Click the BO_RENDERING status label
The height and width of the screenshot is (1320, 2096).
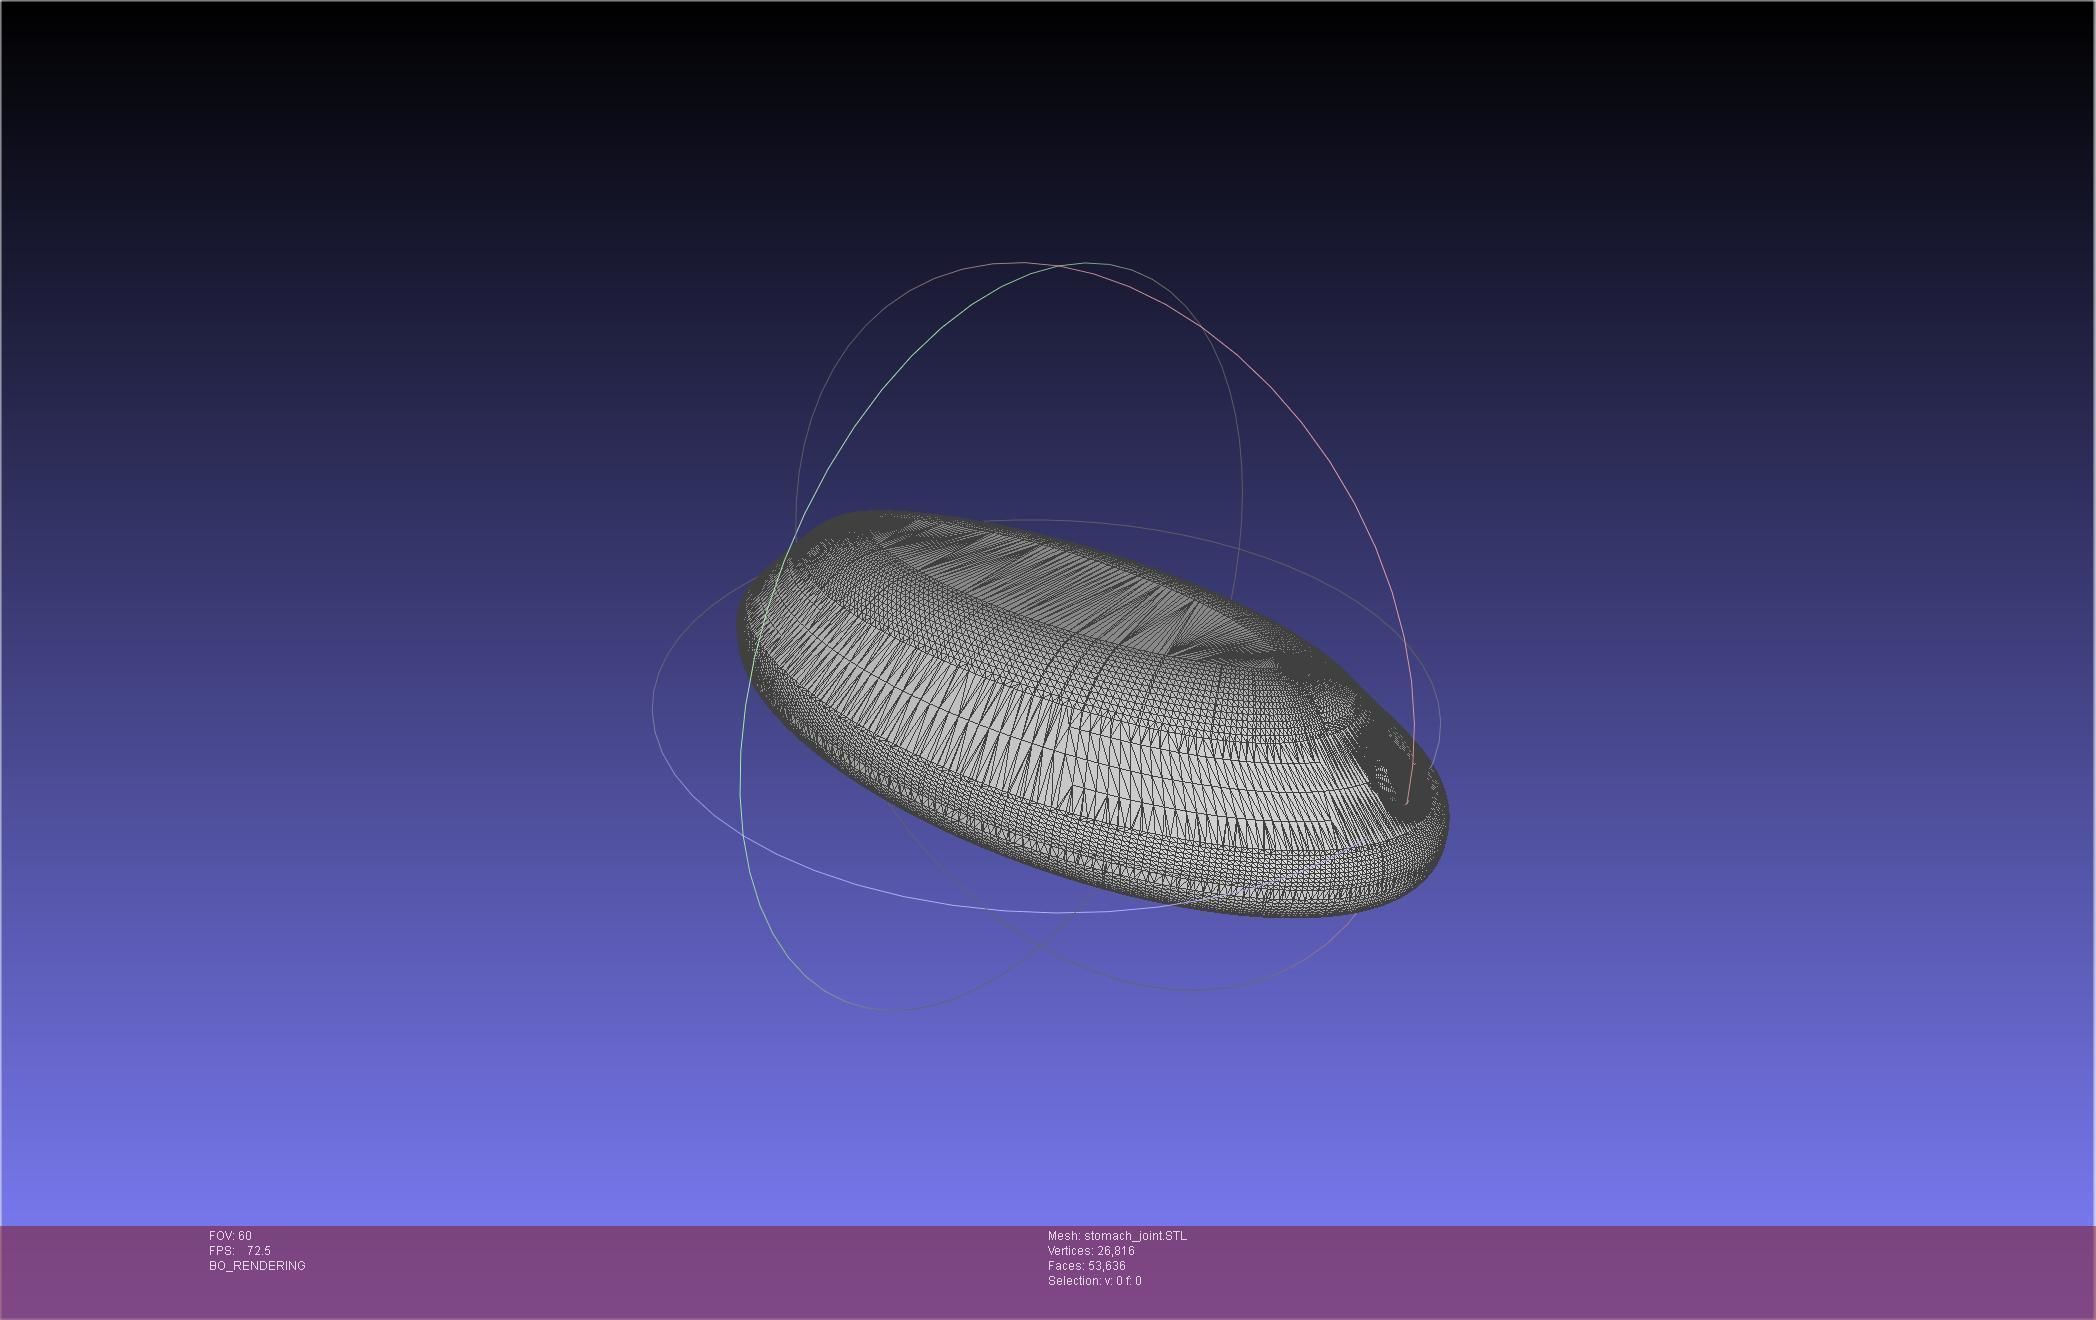point(257,1266)
